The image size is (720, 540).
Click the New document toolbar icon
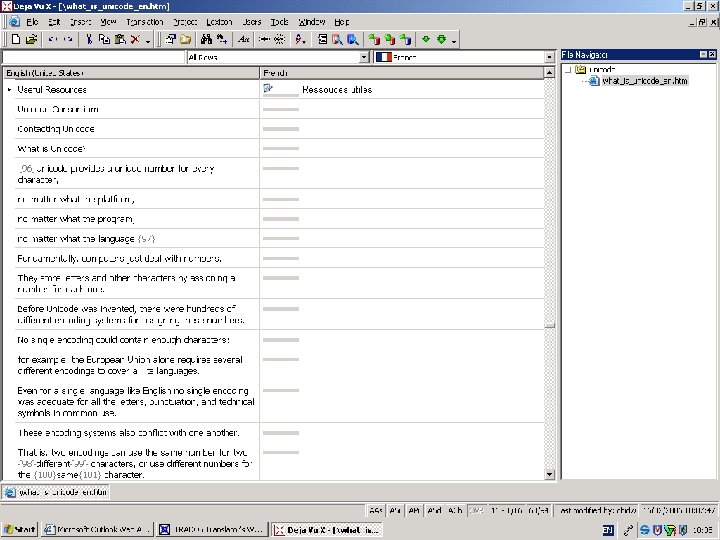coord(16,39)
